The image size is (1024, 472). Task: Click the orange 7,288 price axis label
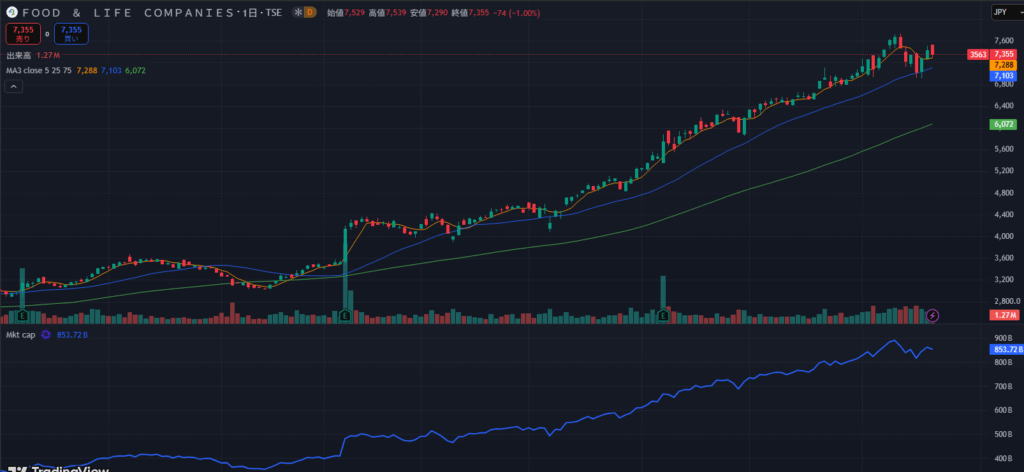pyautogui.click(x=1004, y=65)
